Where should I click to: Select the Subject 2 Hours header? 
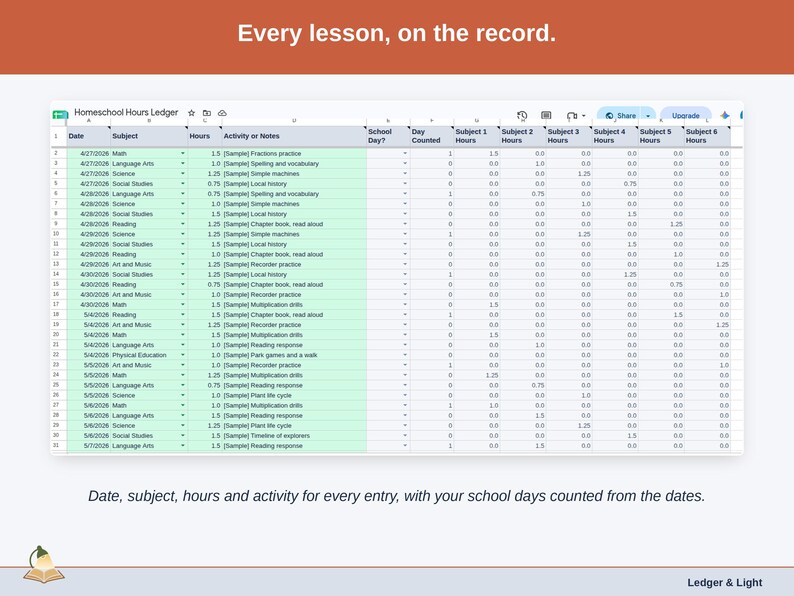click(x=523, y=136)
